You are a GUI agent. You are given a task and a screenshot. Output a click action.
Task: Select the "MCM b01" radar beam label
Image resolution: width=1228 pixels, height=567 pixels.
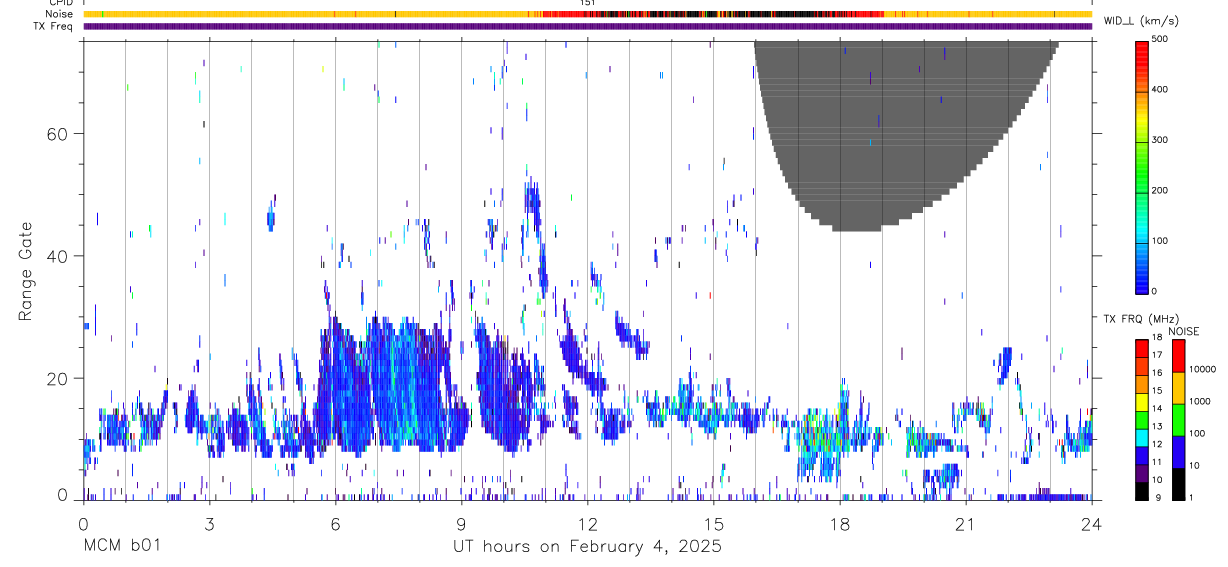click(x=121, y=546)
